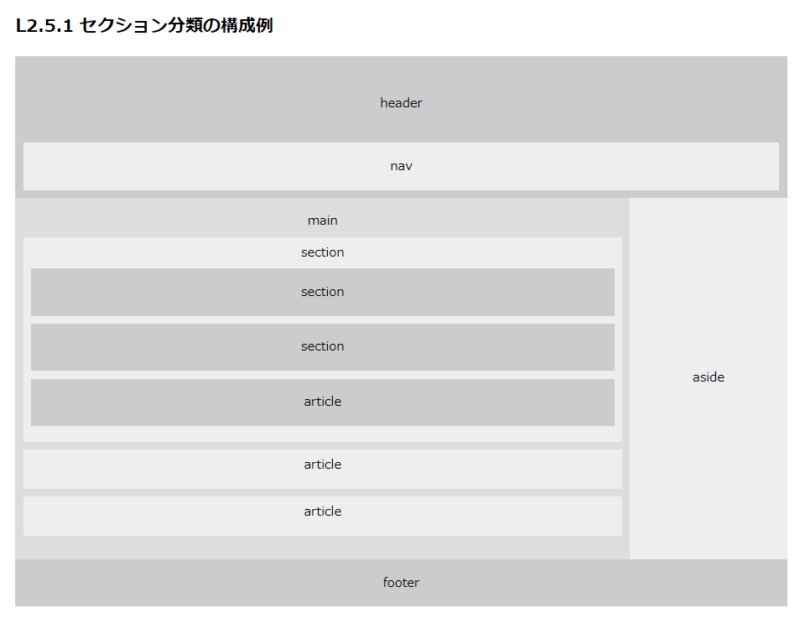Click the 'footer' text label
The image size is (800, 618).
click(401, 582)
